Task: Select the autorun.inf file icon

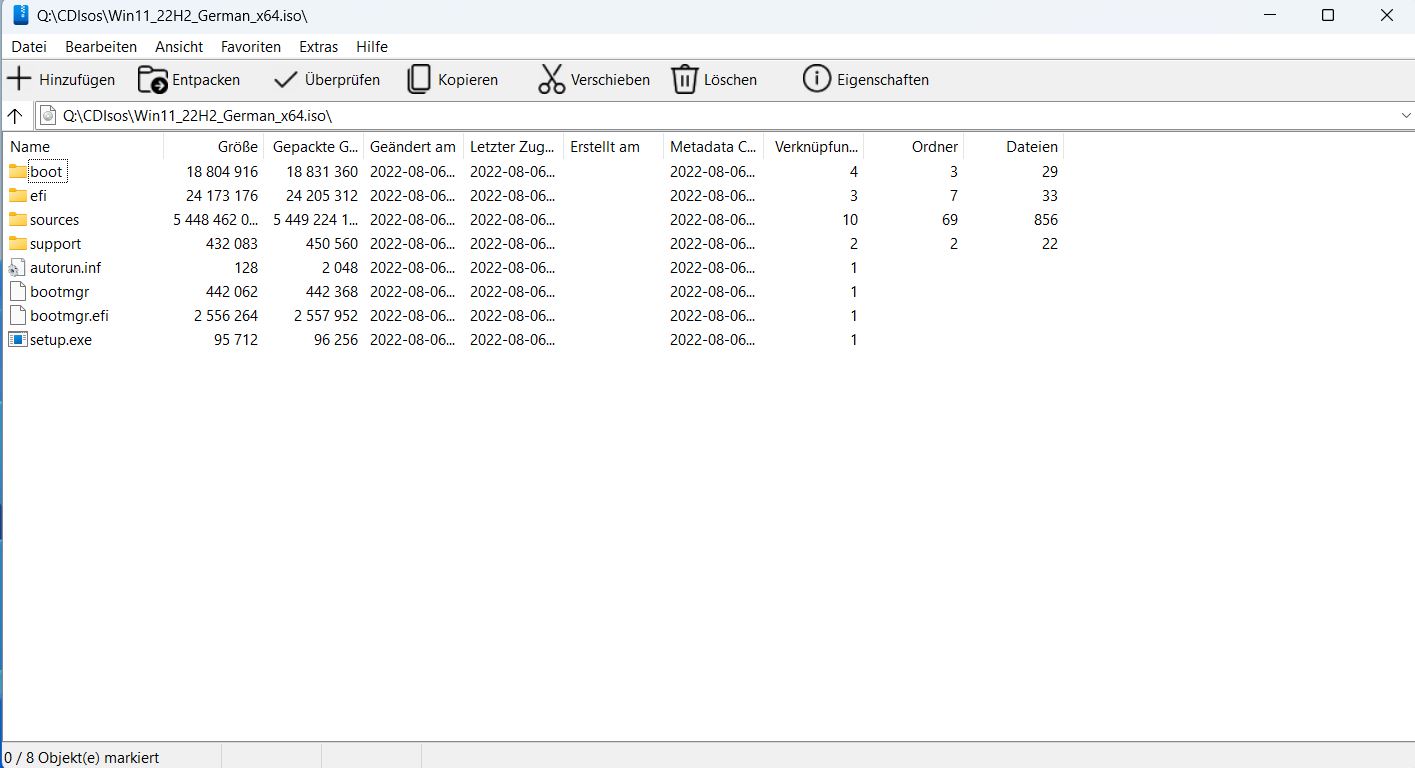Action: click(17, 267)
